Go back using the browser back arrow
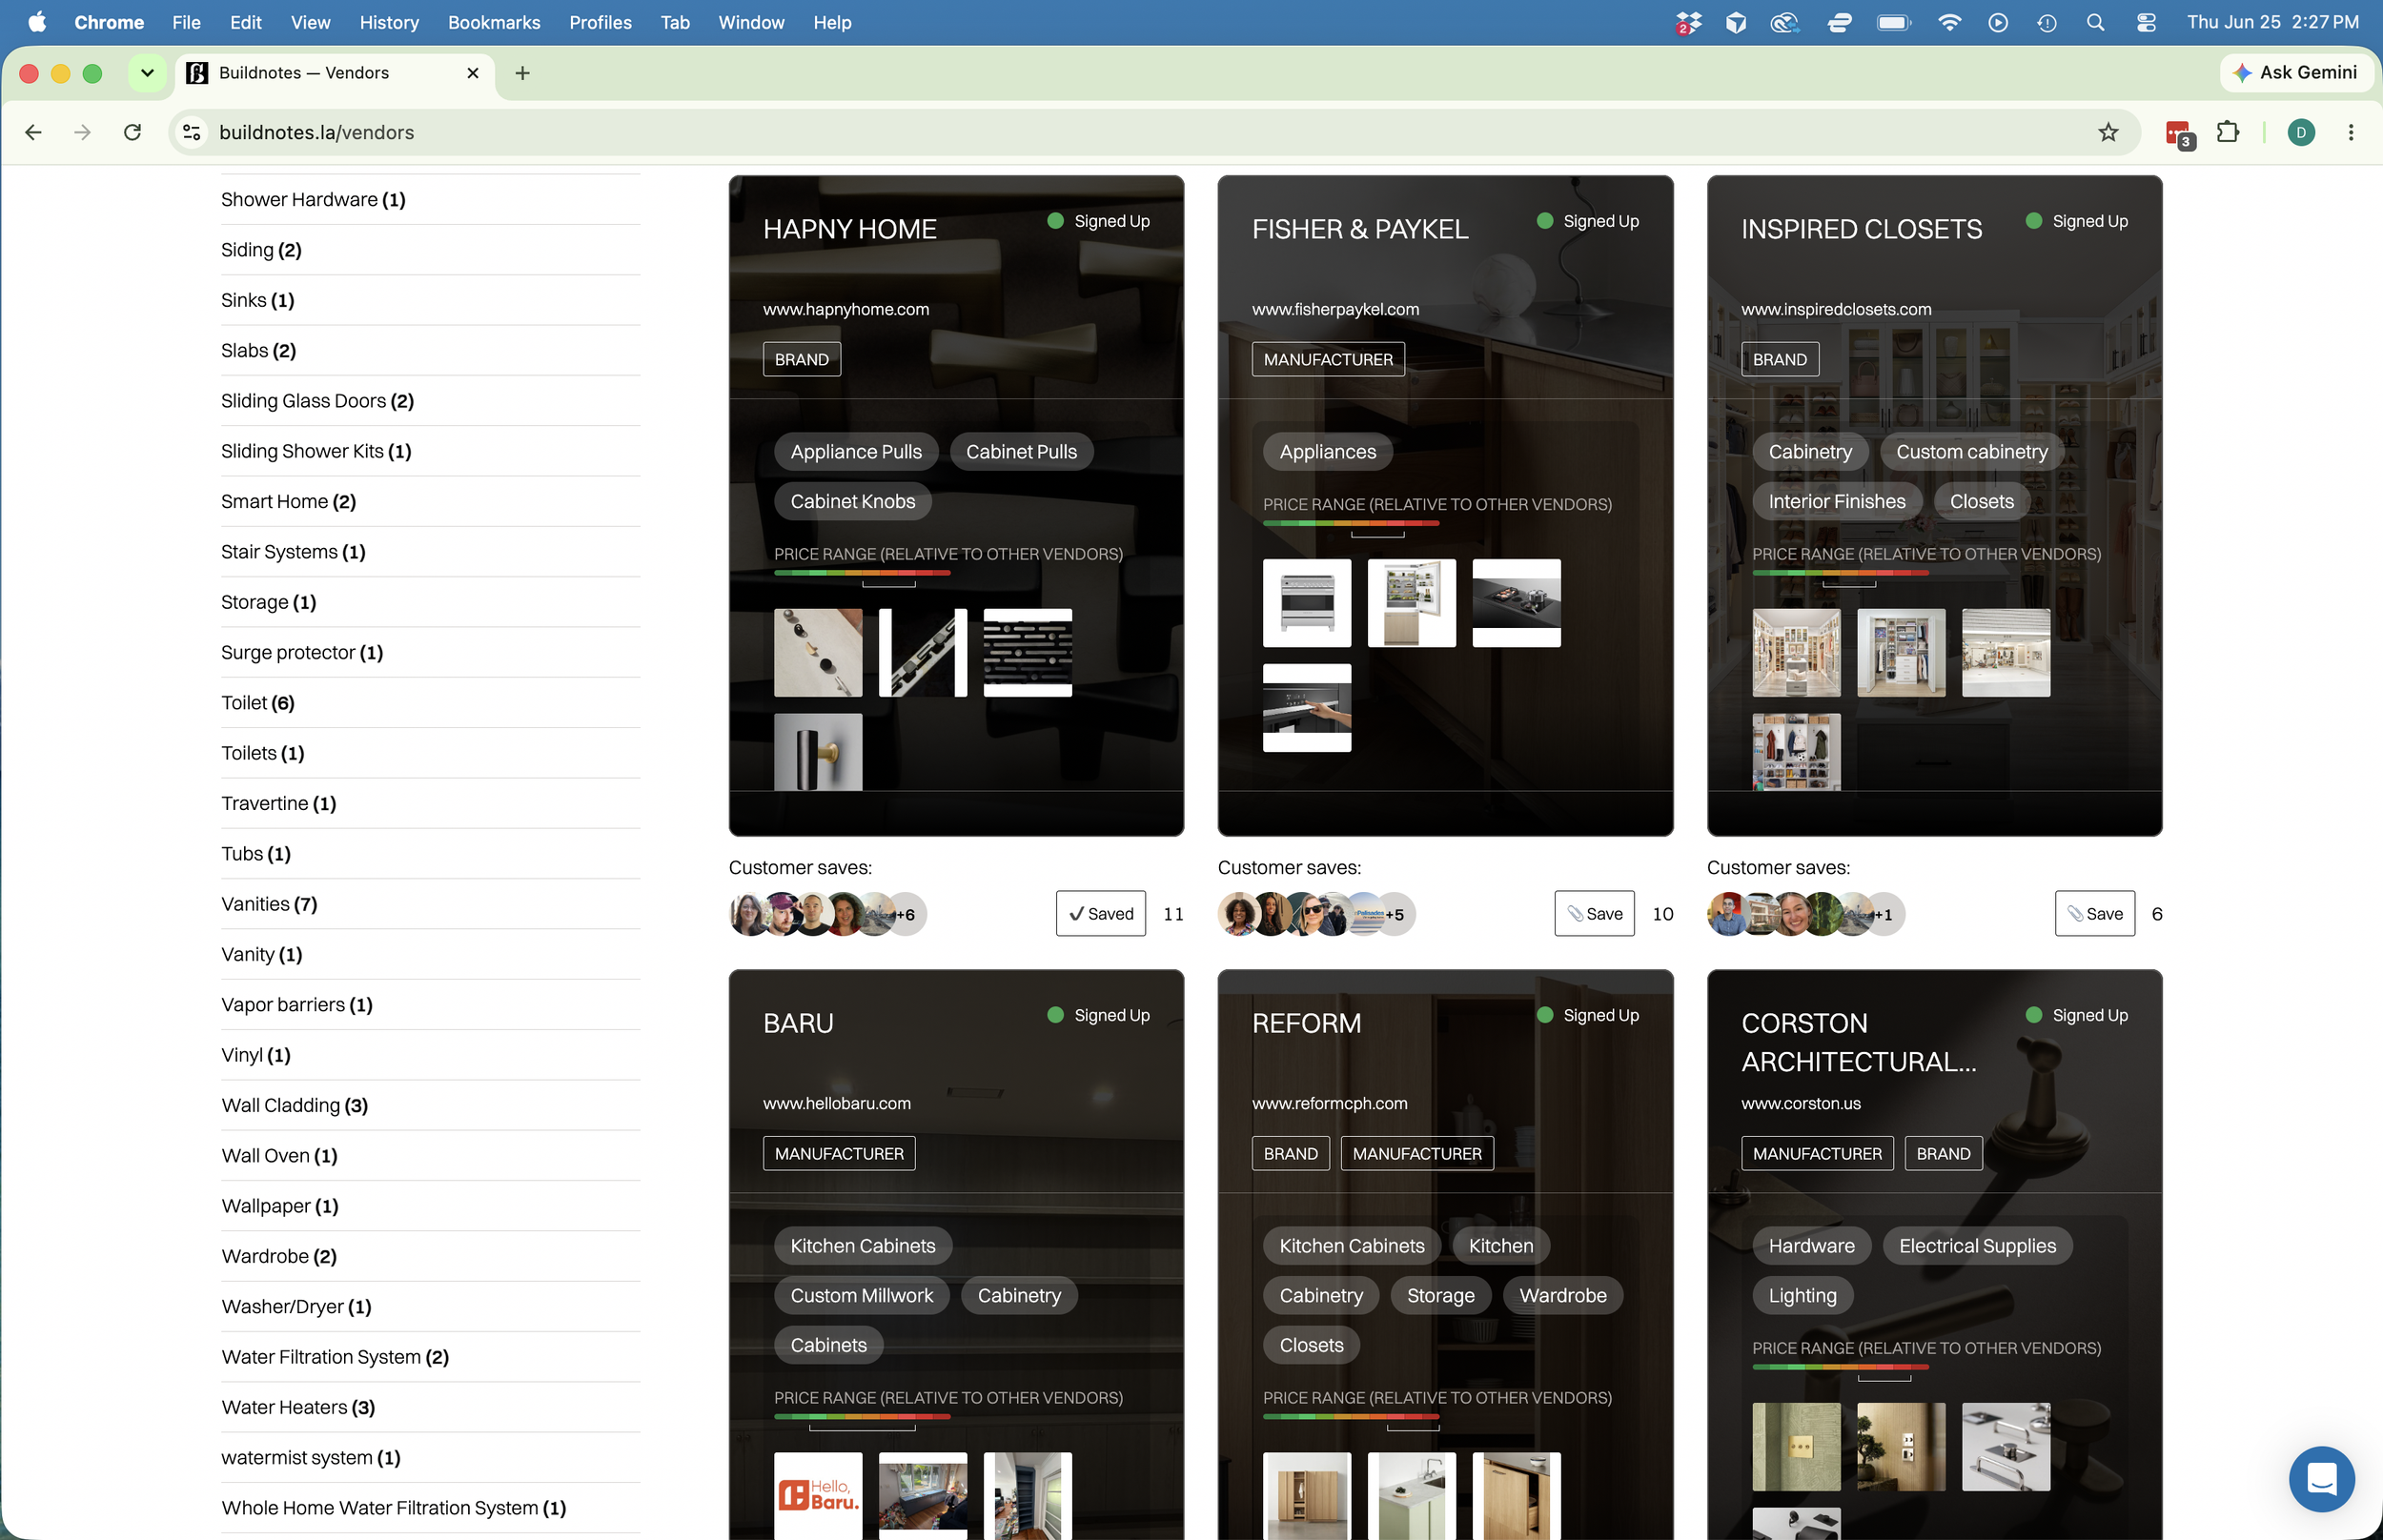The height and width of the screenshot is (1540, 2383). tap(33, 132)
